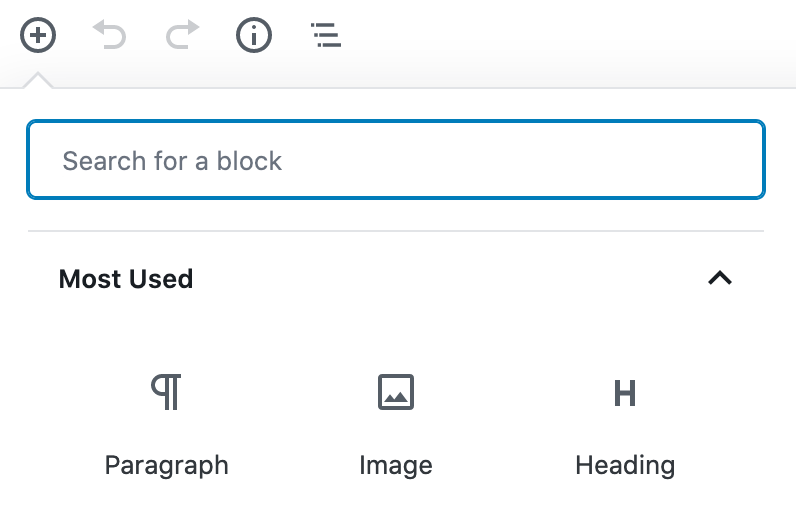
Task: Click the pilcrow Paragraph icon
Action: (166, 392)
